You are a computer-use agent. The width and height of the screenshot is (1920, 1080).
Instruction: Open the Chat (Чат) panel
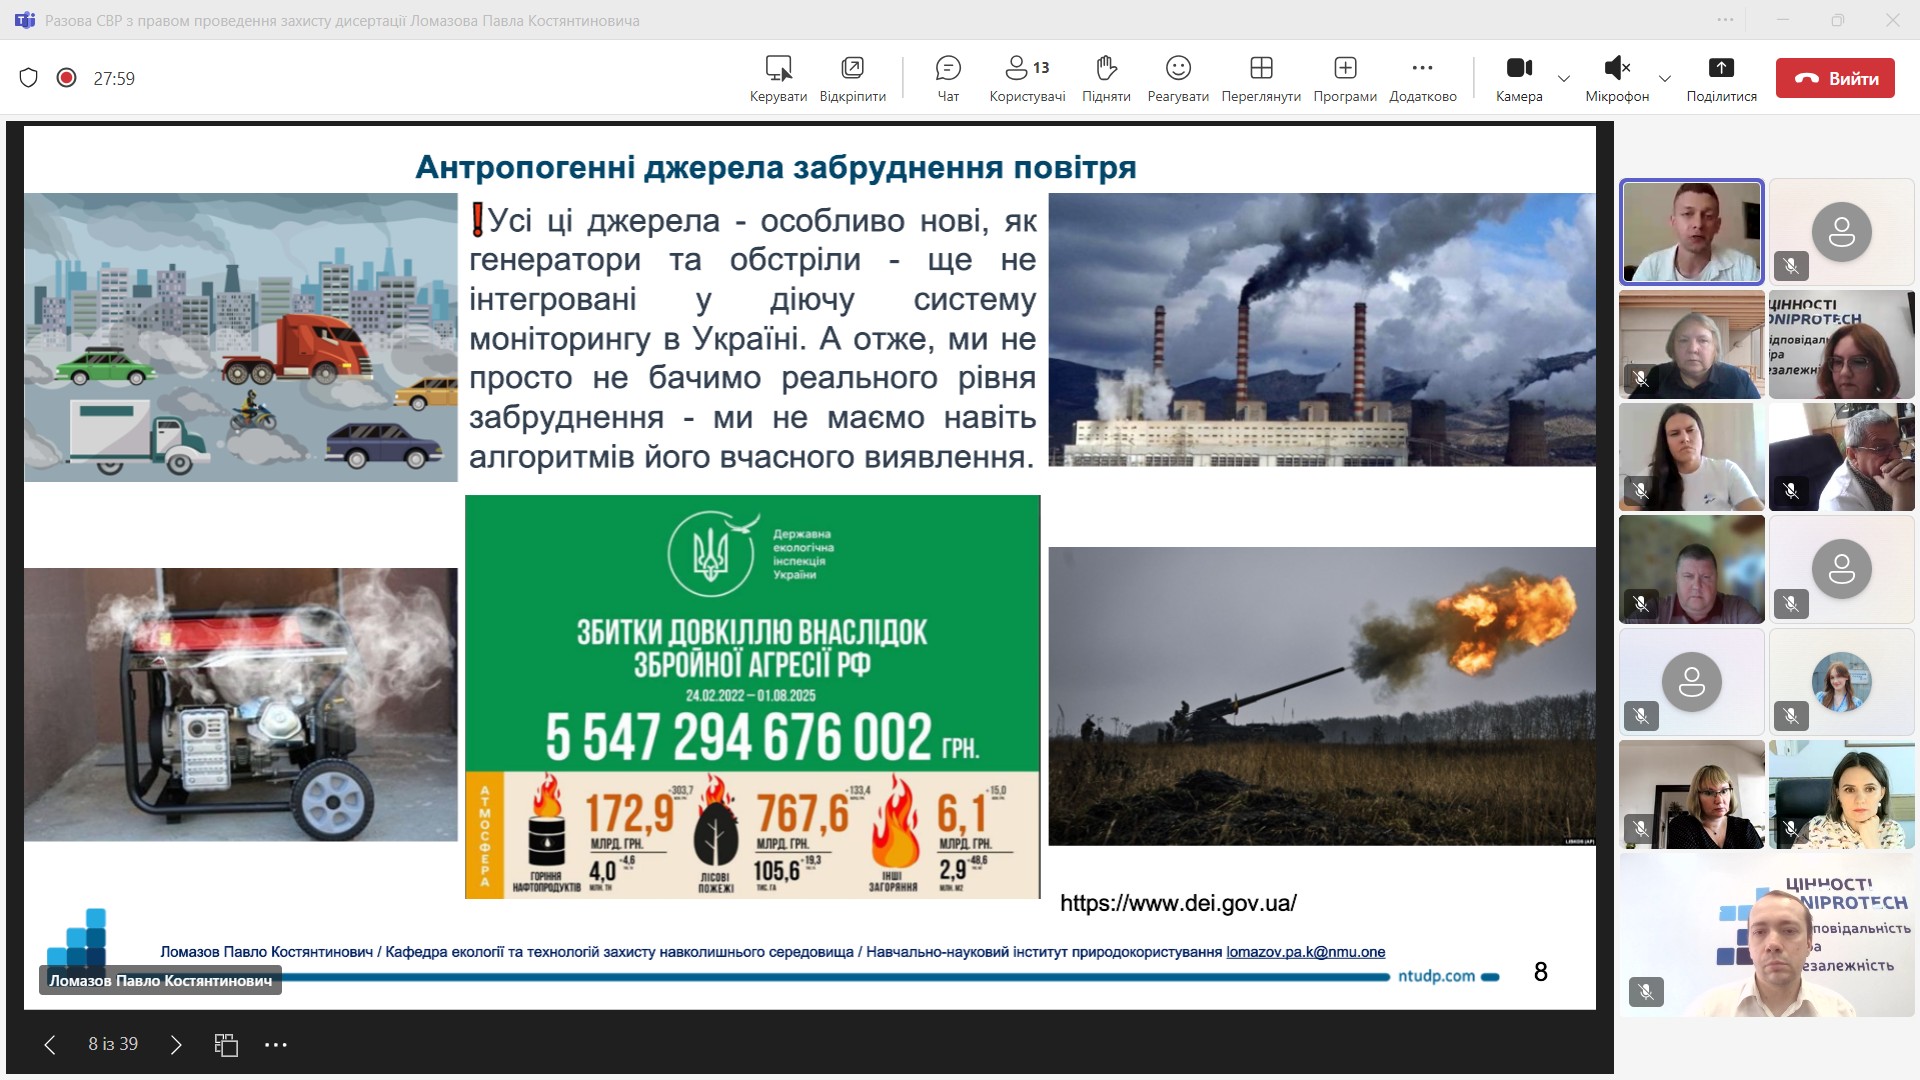[947, 78]
